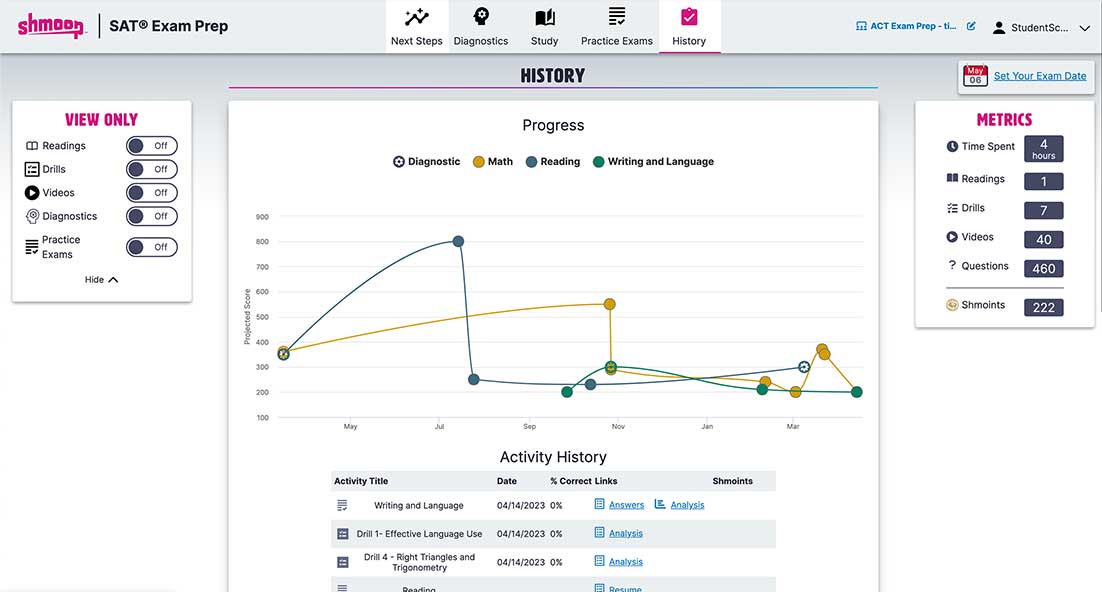
Task: Go to the Diagnostics tab
Action: point(481,27)
